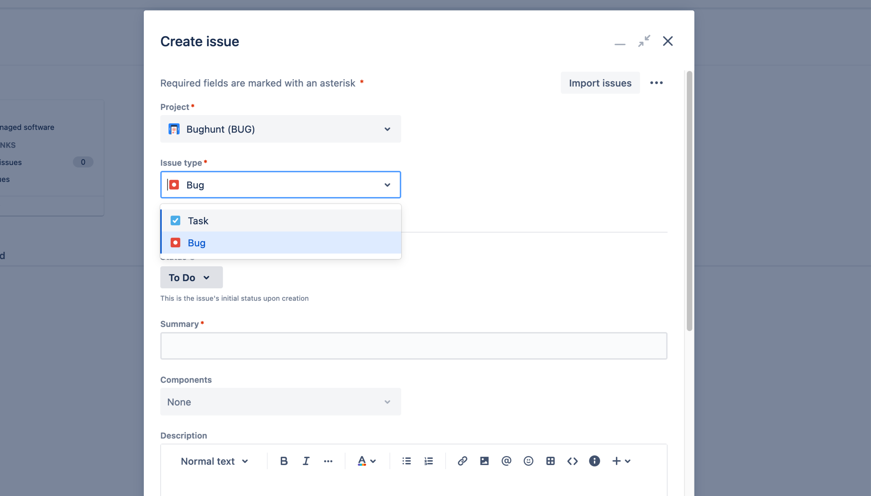Image resolution: width=871 pixels, height=496 pixels.
Task: Insert a table in description
Action: (x=550, y=461)
